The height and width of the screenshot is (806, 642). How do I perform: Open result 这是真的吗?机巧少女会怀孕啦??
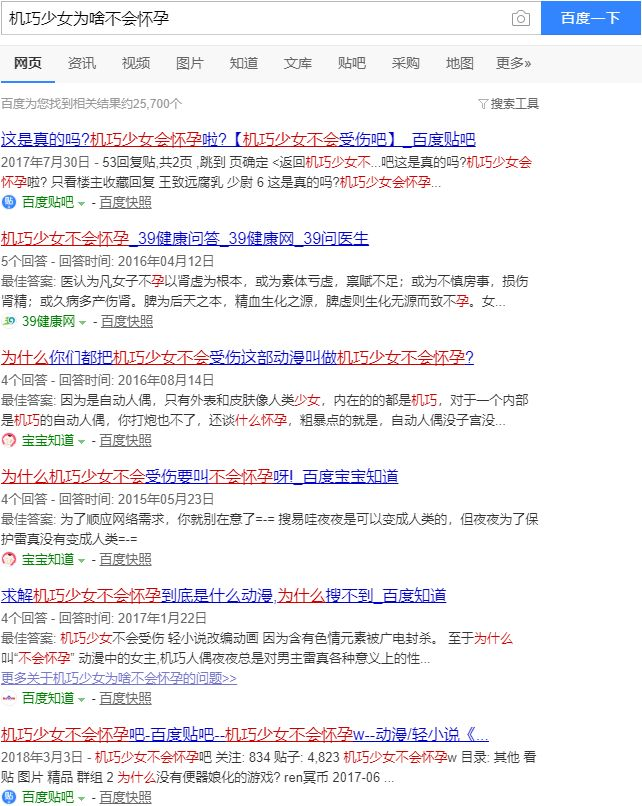point(238,139)
